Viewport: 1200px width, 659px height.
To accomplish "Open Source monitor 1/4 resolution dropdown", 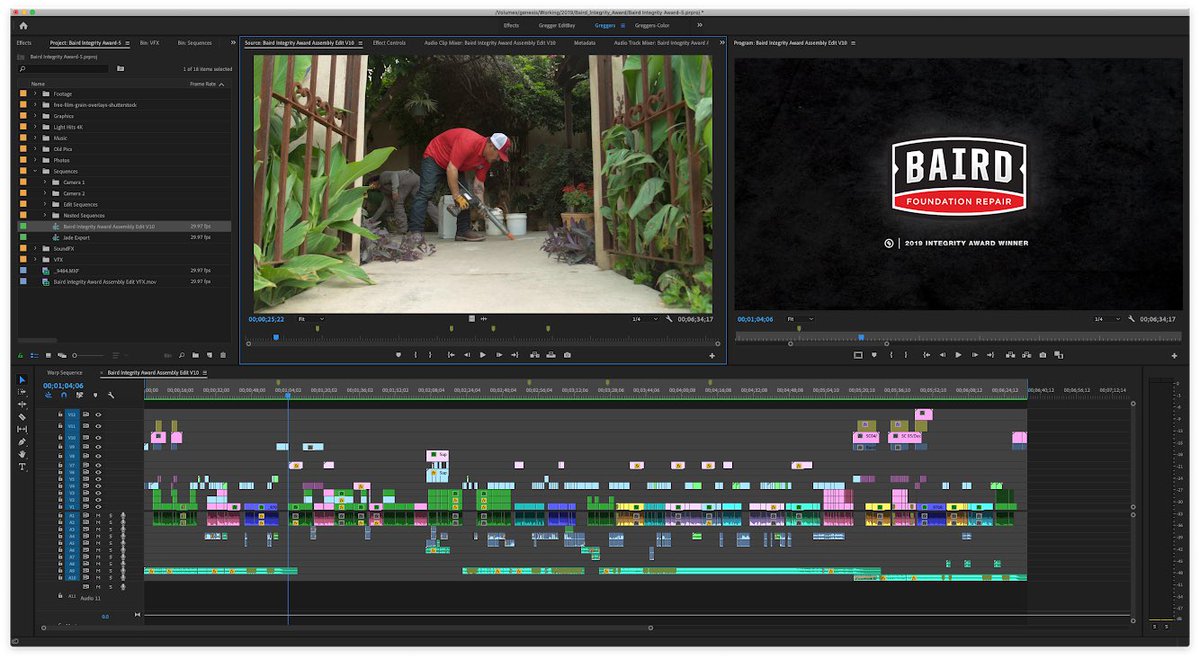I will (643, 319).
